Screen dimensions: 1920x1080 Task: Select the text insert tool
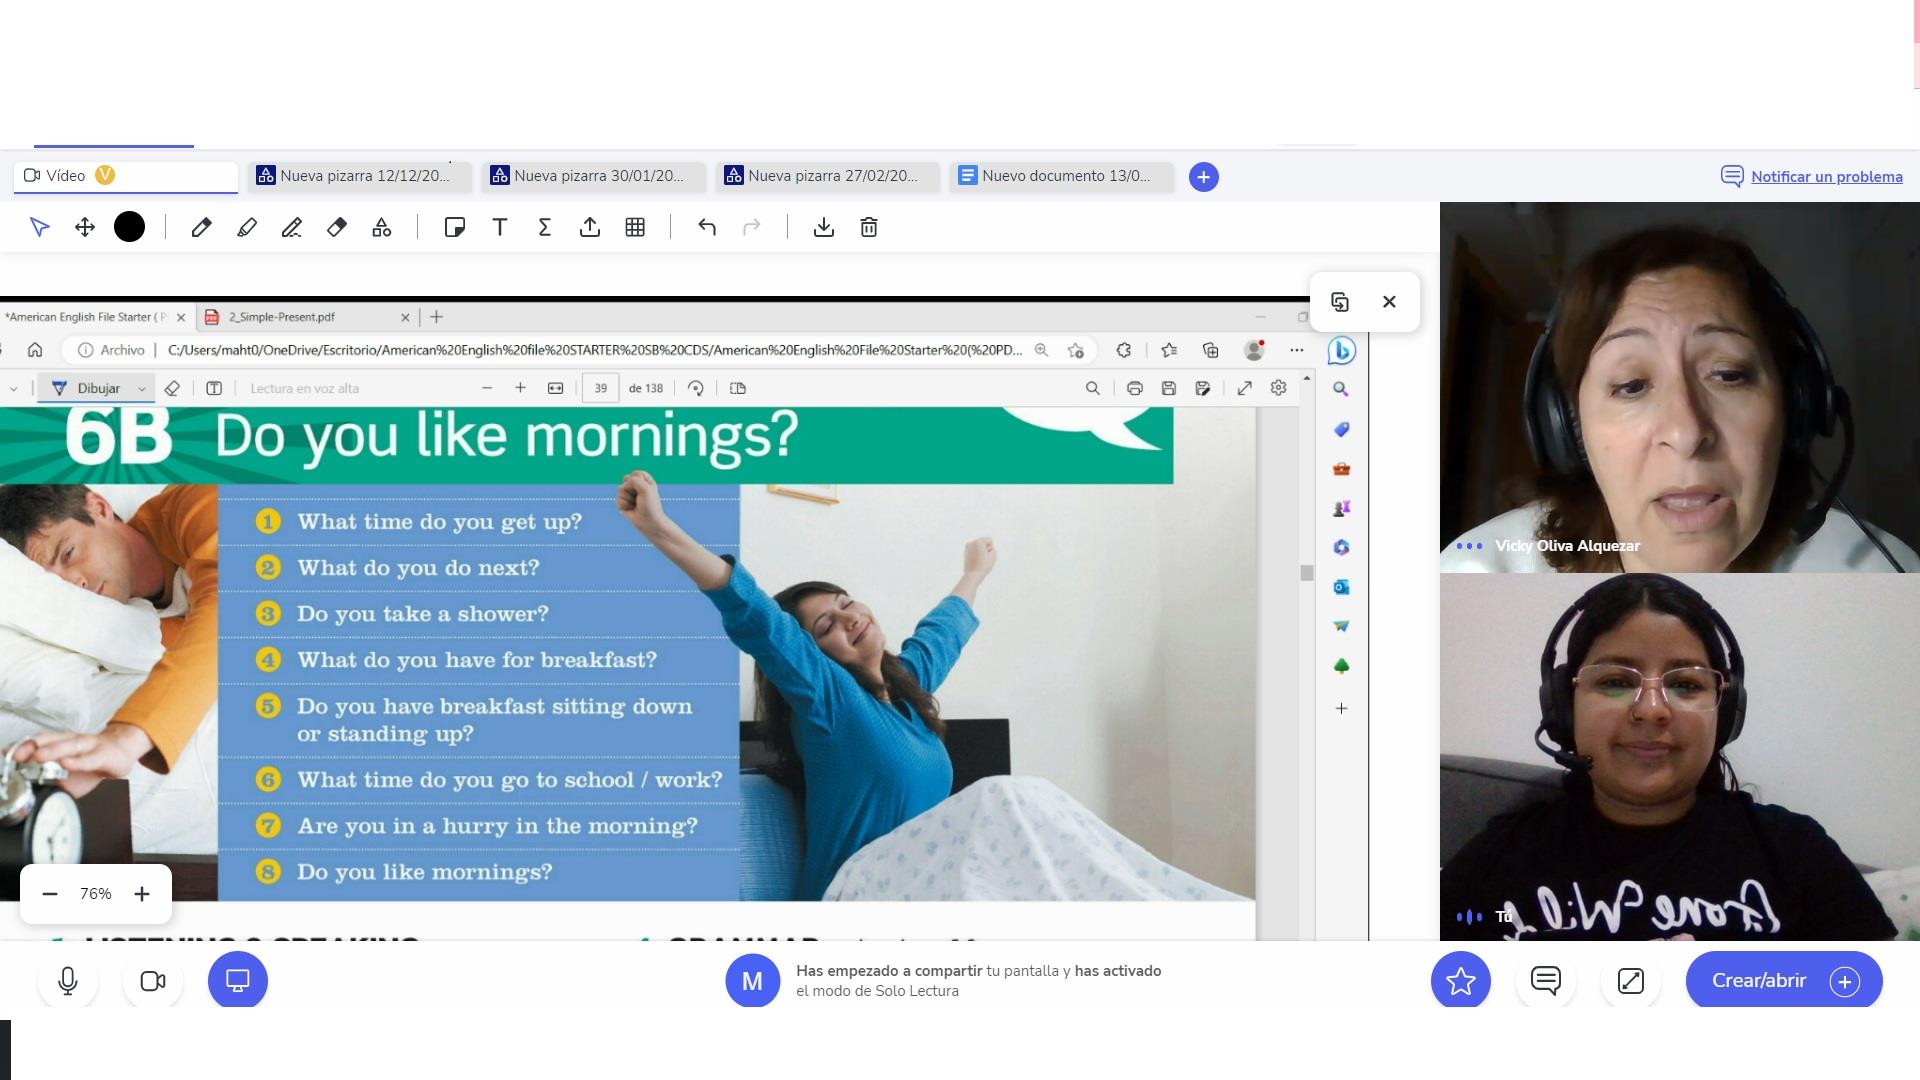500,228
